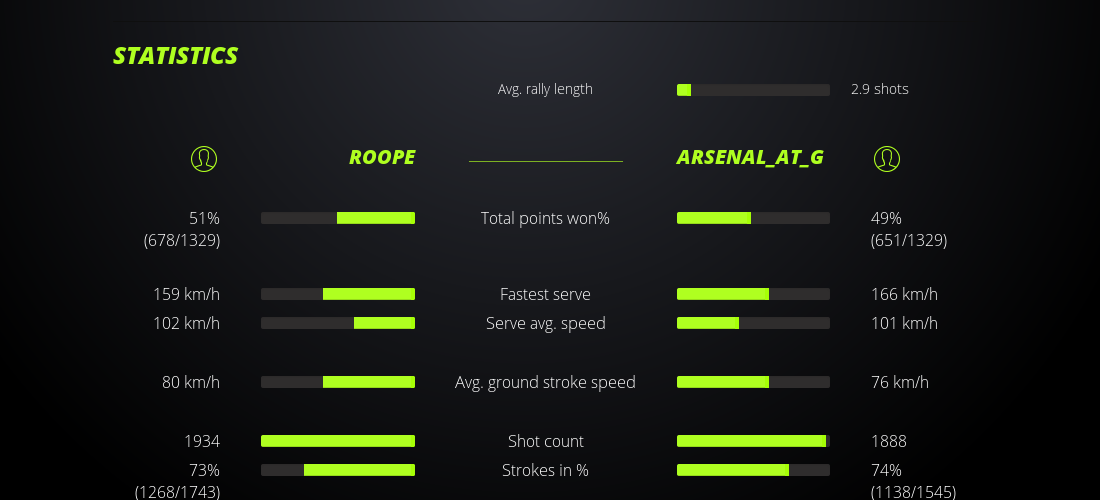The image size is (1100, 500).
Task: Click ARSENAL_AT_G's Strokes in % bar
Action: [753, 470]
